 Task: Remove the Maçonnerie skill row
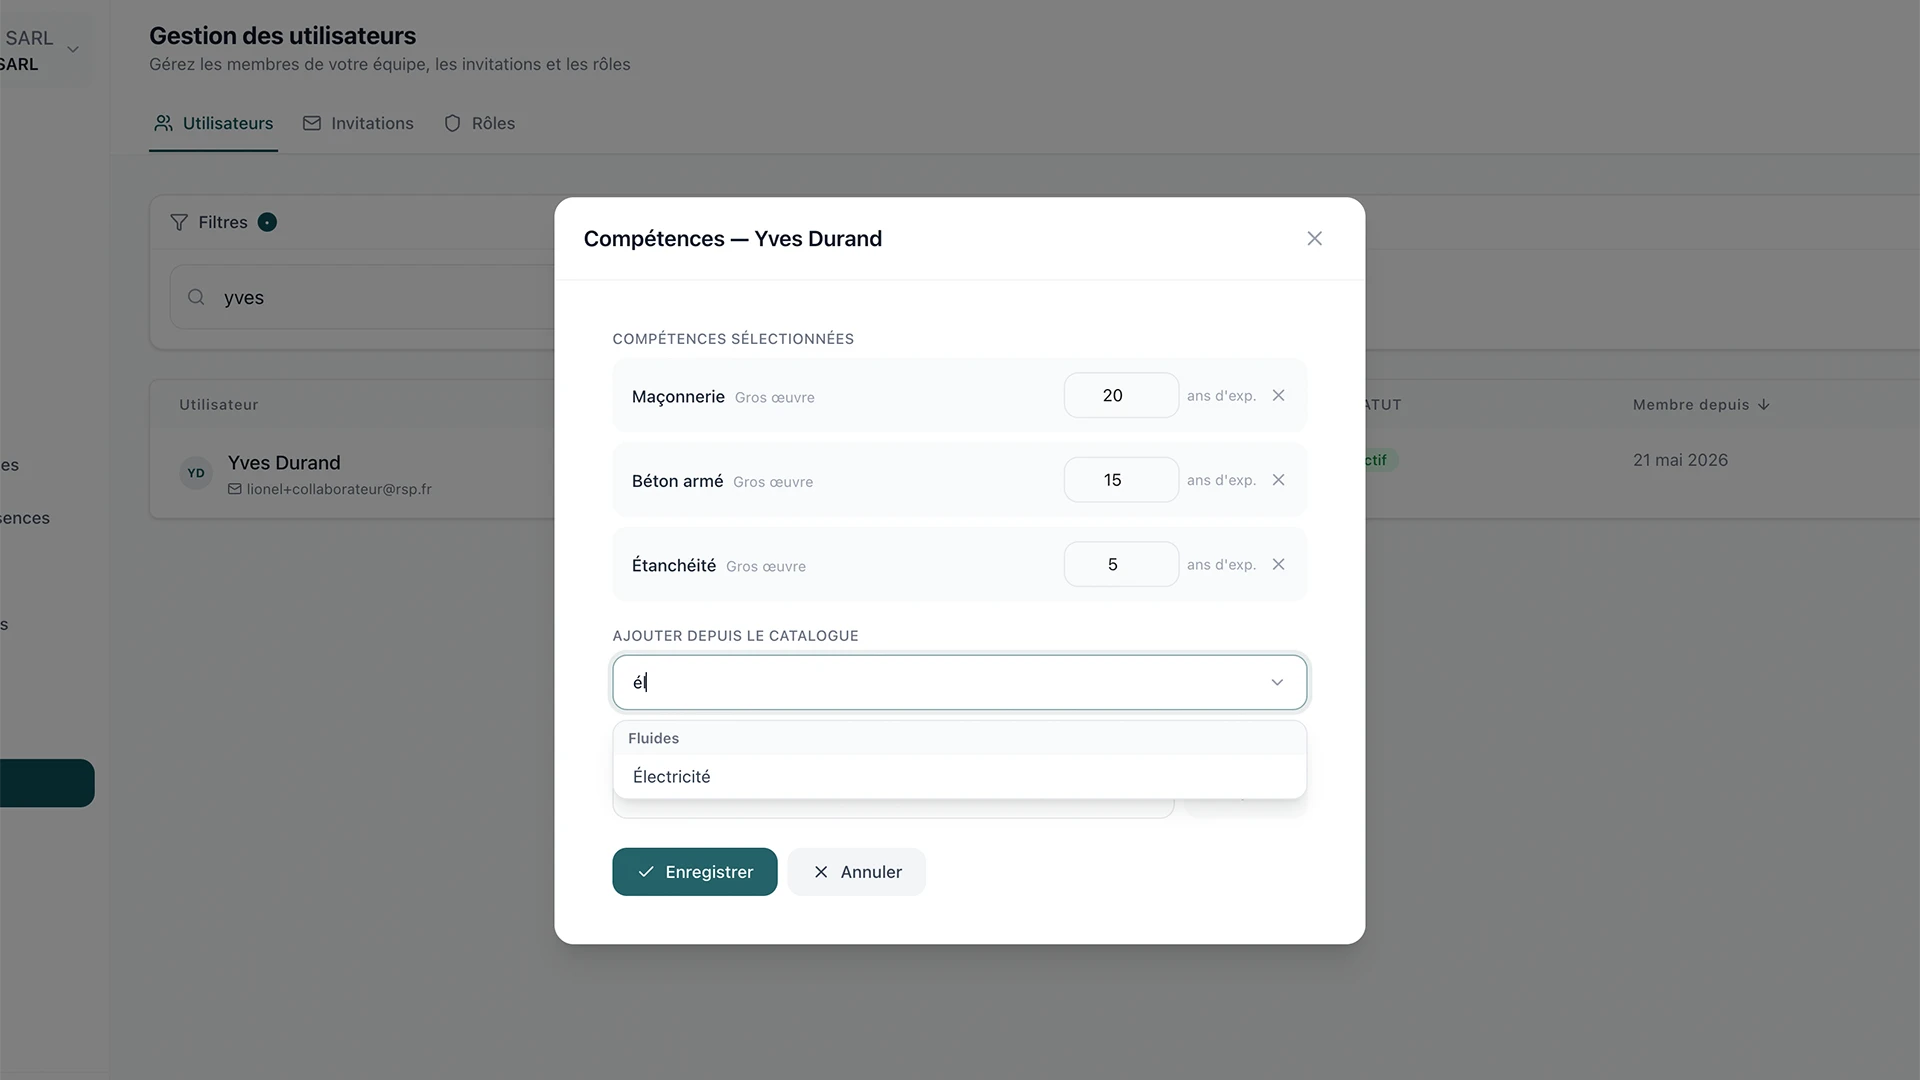coord(1278,396)
